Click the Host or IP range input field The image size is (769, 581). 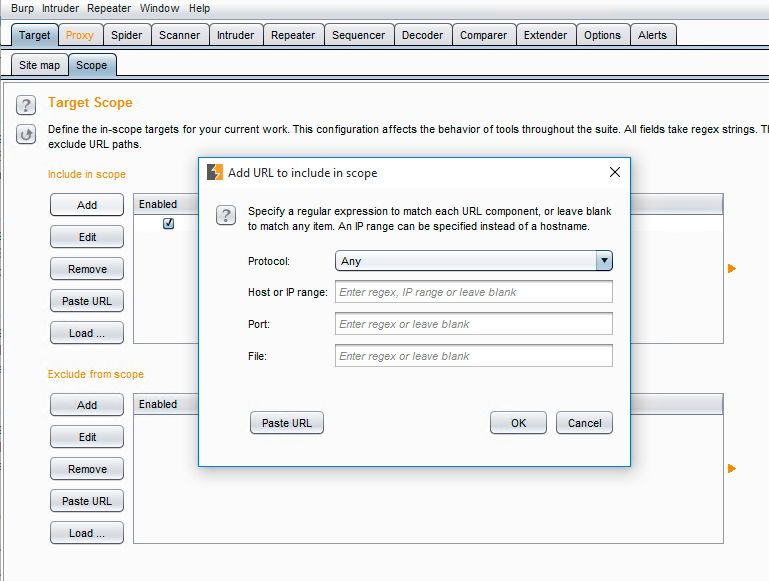pyautogui.click(x=474, y=292)
